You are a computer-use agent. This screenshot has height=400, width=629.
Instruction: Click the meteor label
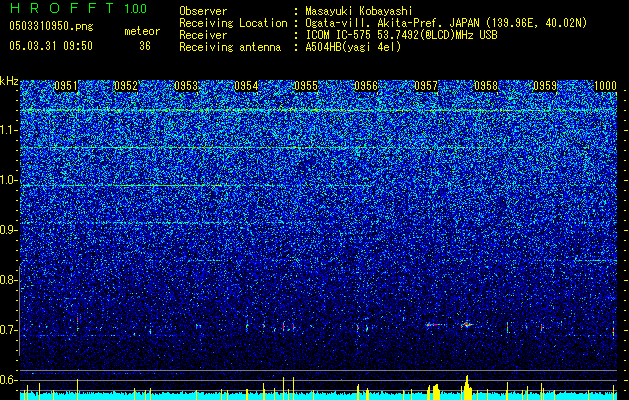(x=142, y=31)
